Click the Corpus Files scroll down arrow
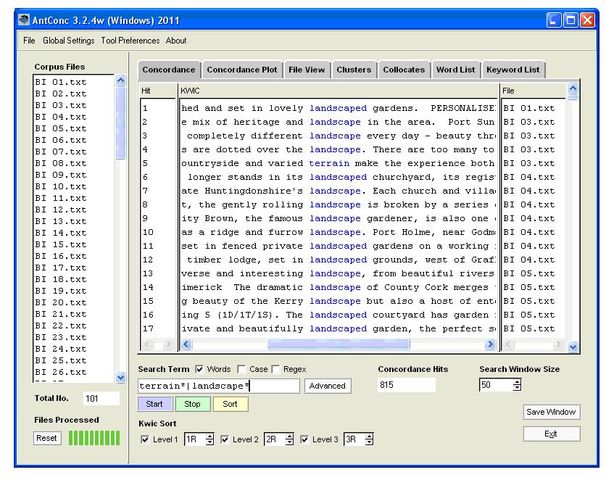The width and height of the screenshot is (606, 480). click(121, 377)
